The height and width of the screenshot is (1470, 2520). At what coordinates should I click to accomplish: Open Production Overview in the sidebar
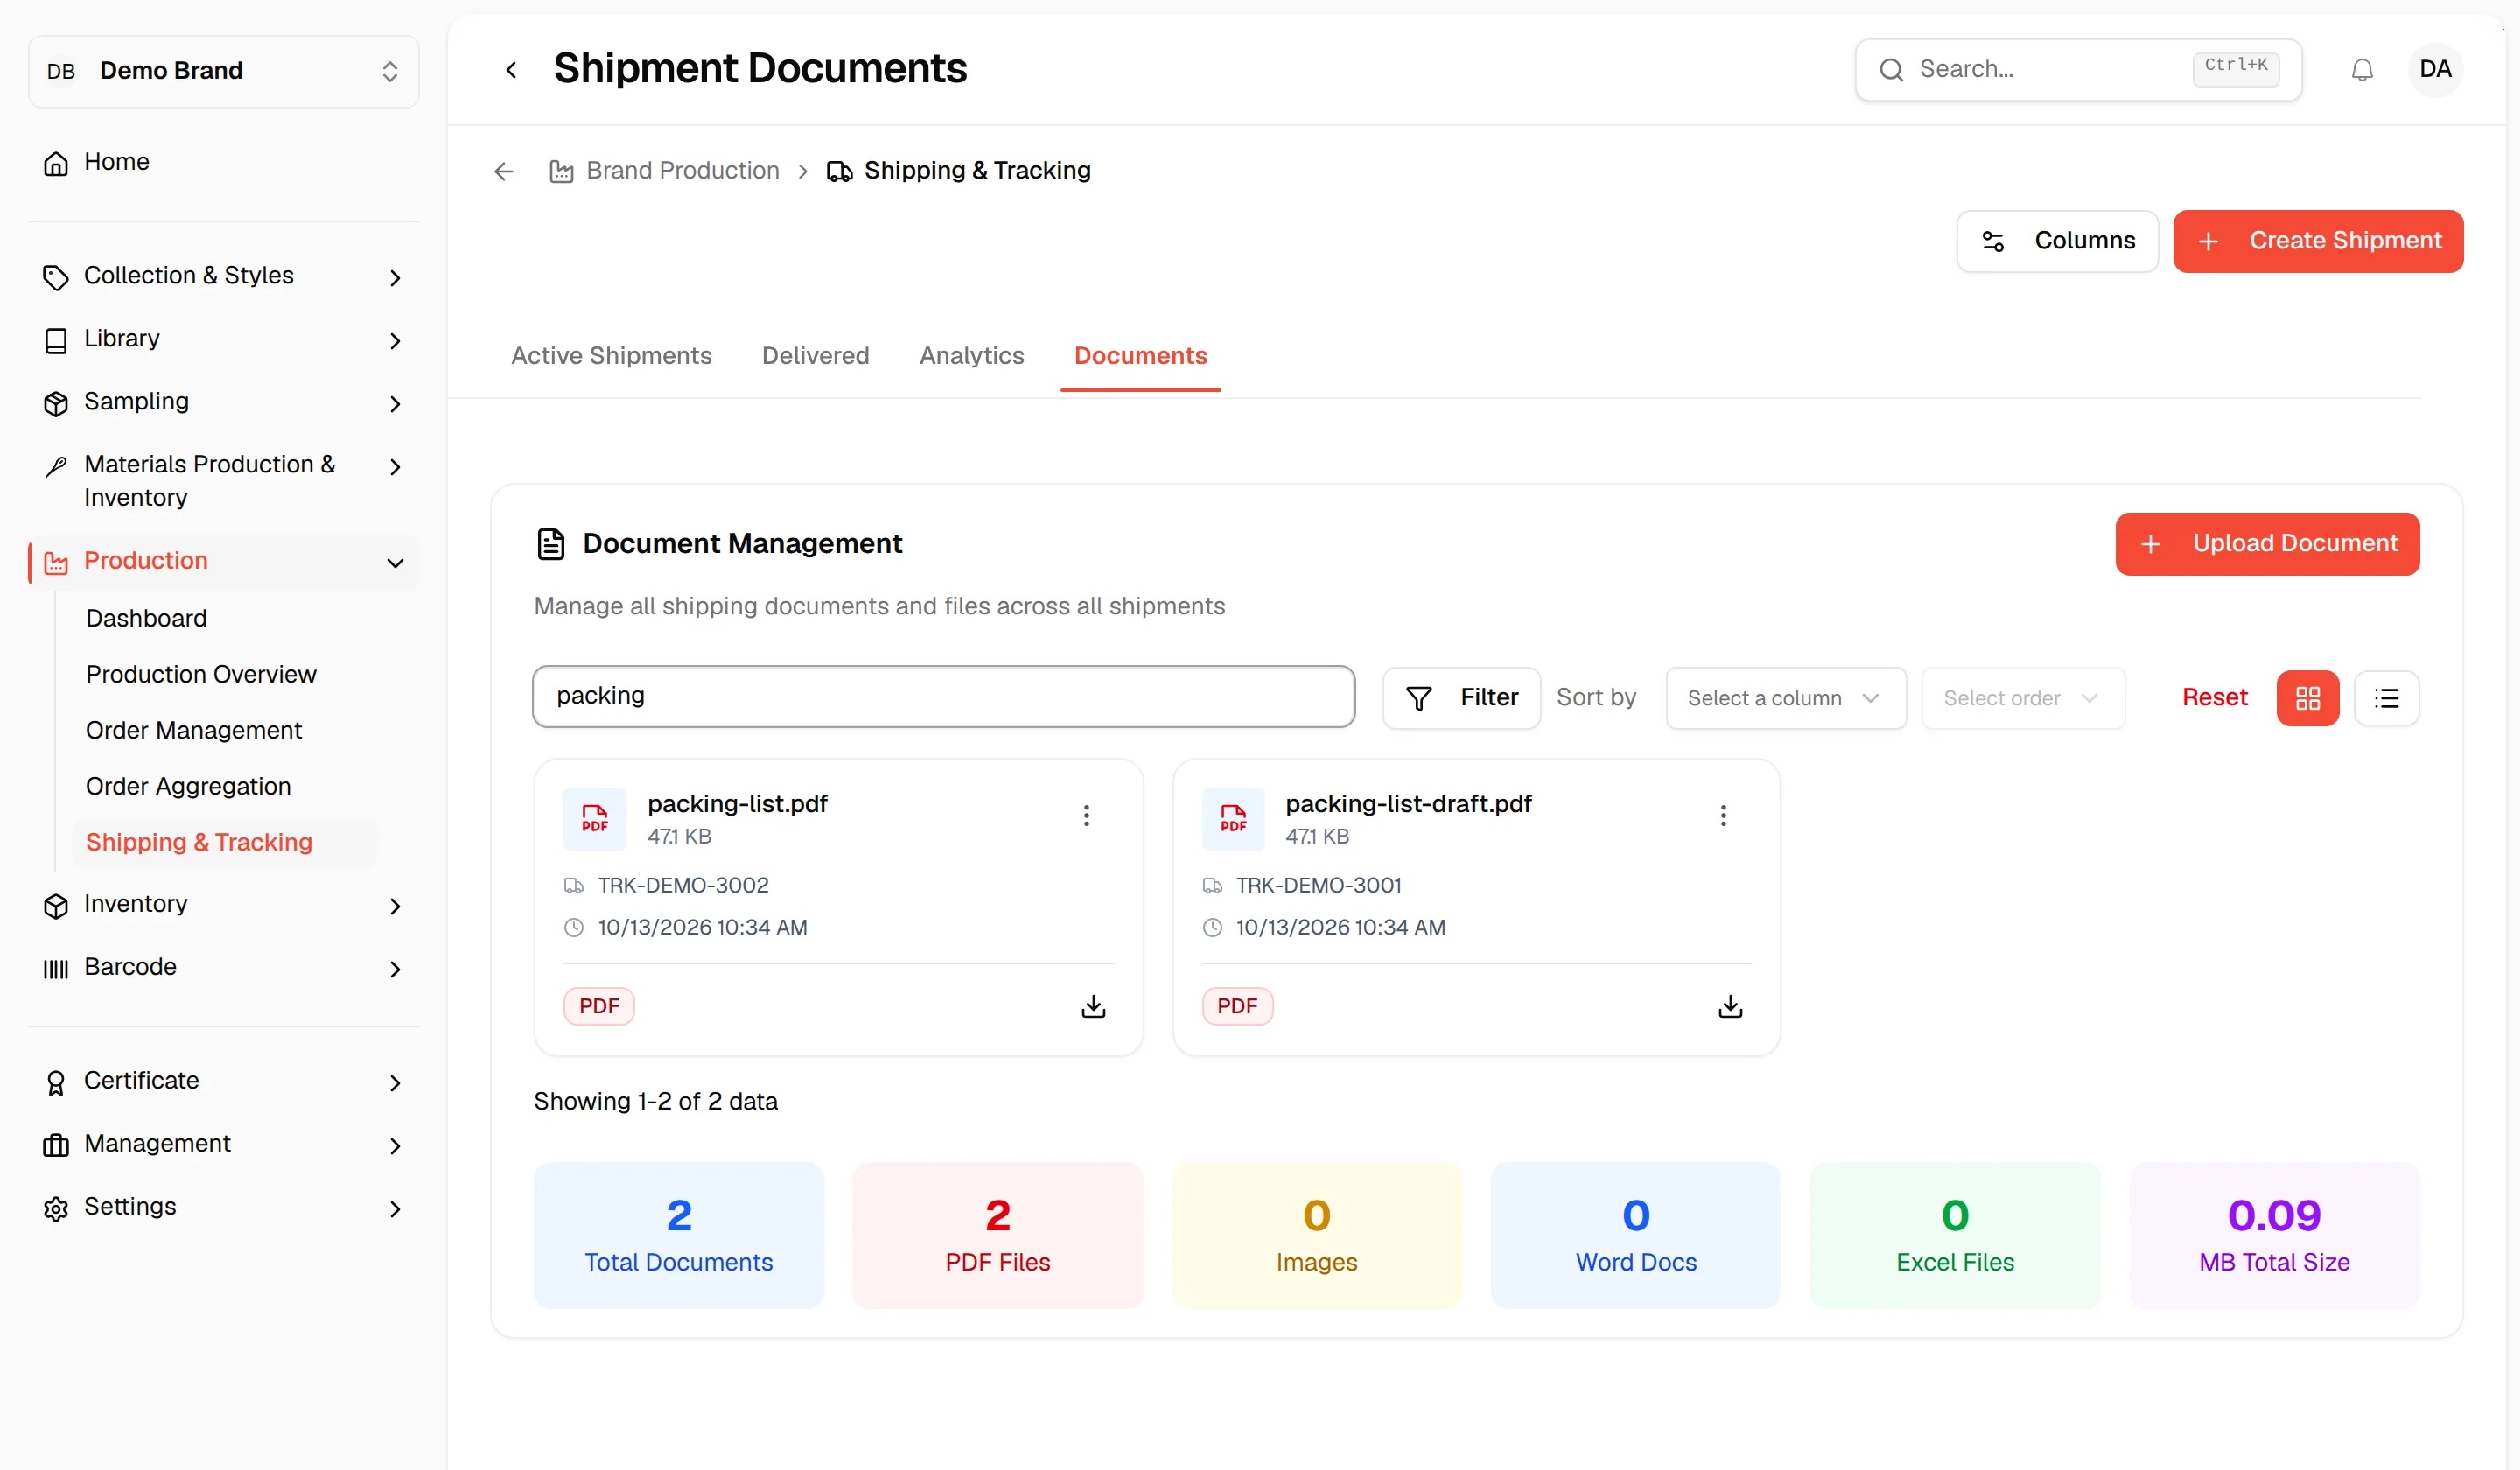(201, 674)
